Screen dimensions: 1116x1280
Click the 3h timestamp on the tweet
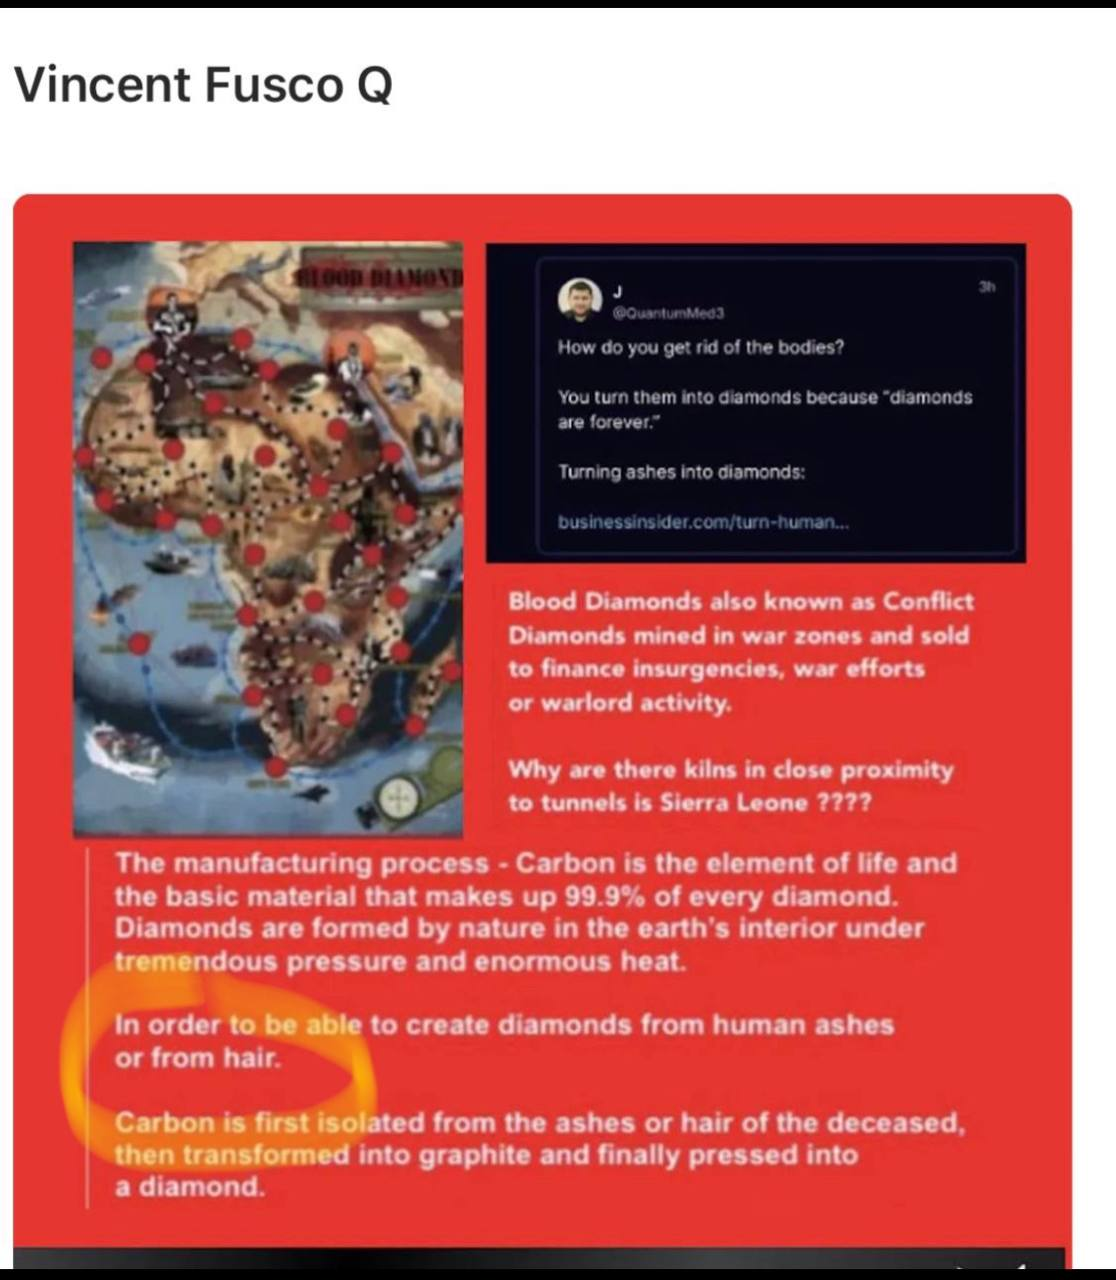click(x=986, y=286)
